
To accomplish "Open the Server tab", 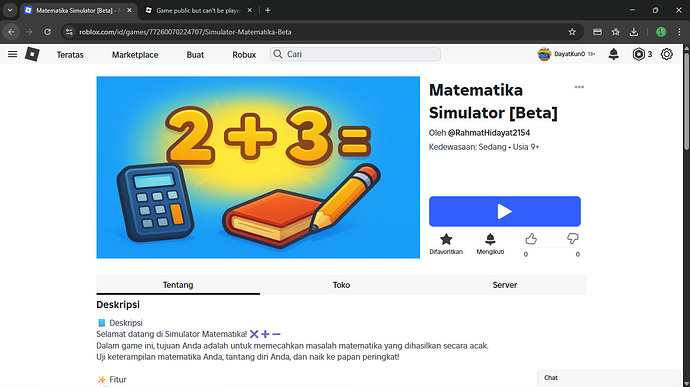I will point(505,285).
